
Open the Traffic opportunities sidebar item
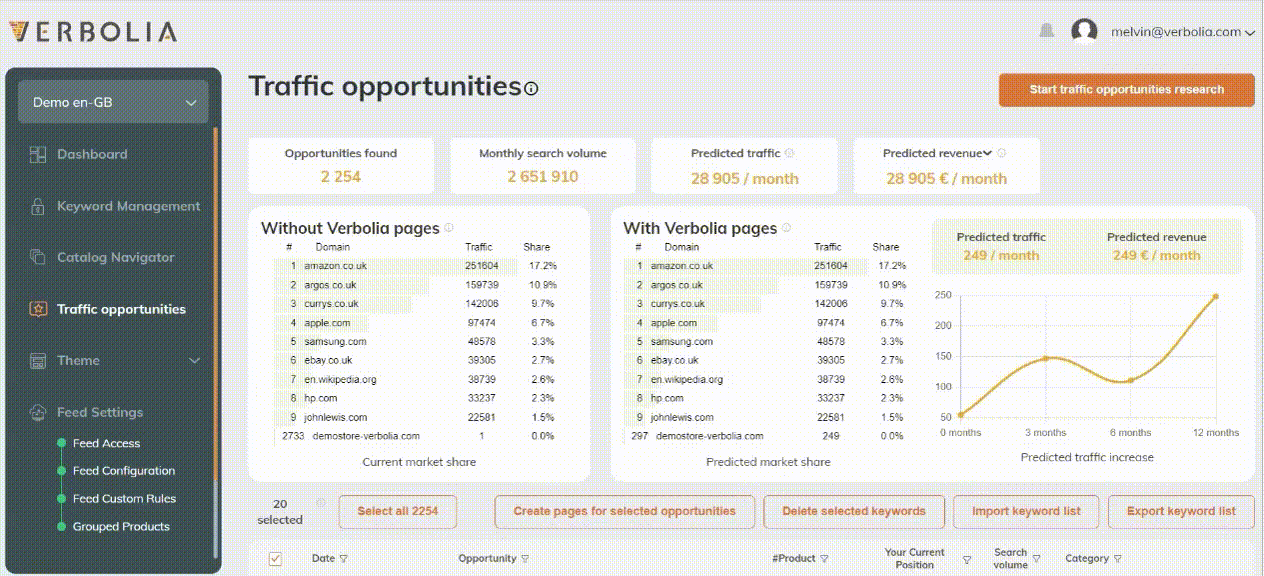(121, 309)
